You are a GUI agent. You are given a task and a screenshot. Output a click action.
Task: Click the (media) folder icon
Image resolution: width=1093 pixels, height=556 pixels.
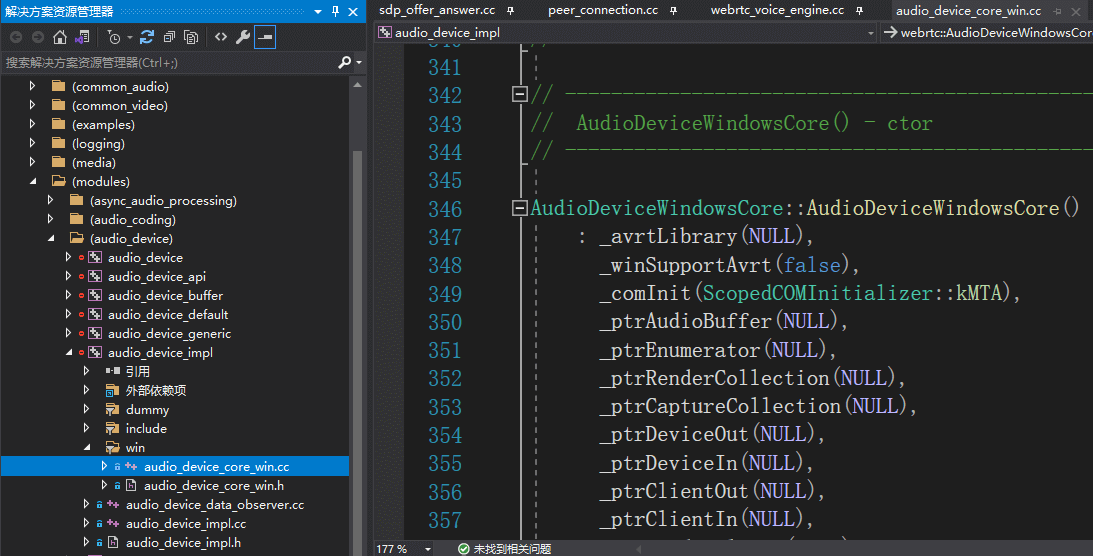(59, 162)
